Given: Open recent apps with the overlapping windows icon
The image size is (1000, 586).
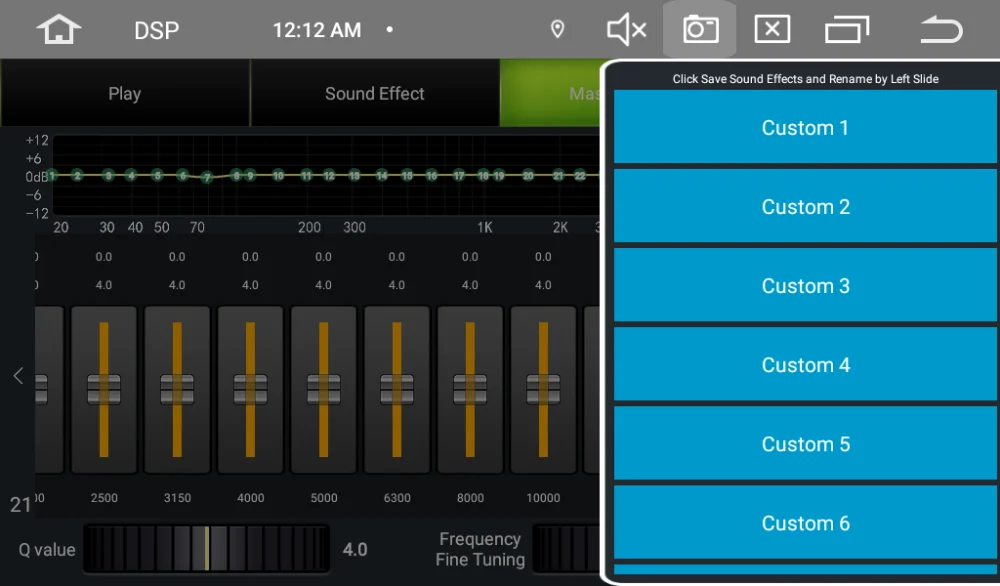Looking at the screenshot, I should (x=846, y=29).
